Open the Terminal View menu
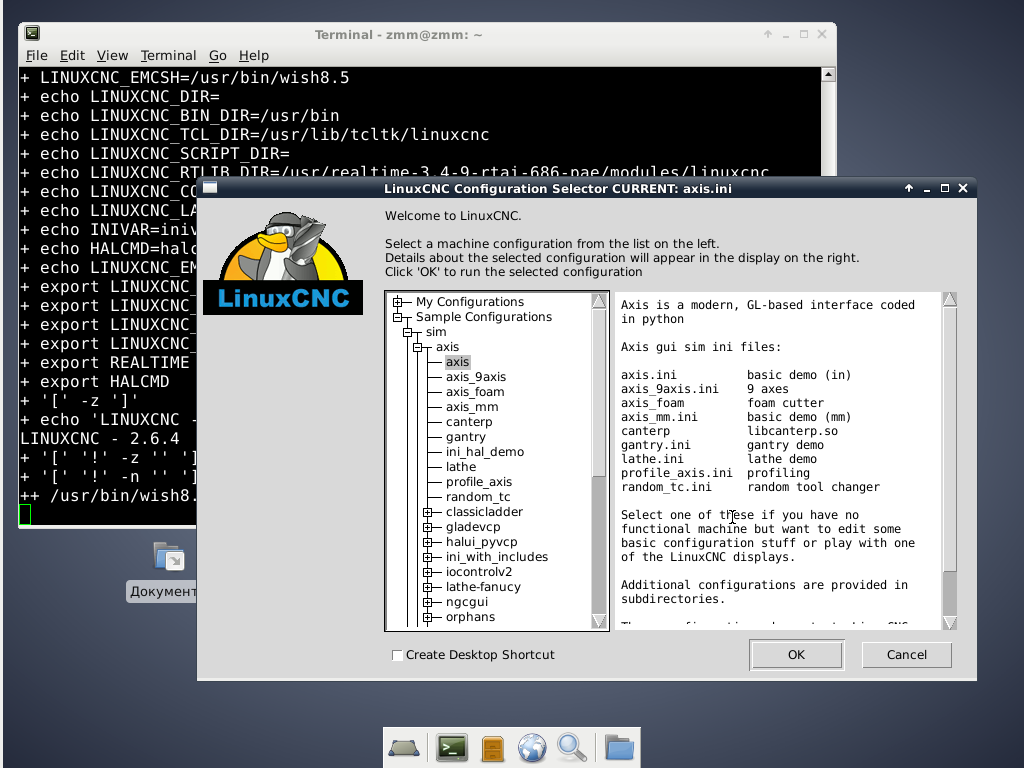The width and height of the screenshot is (1024, 768). [x=112, y=56]
